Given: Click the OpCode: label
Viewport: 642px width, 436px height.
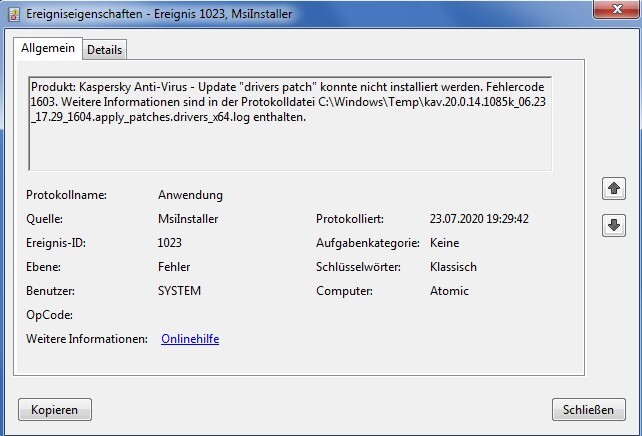Looking at the screenshot, I should tap(50, 315).
